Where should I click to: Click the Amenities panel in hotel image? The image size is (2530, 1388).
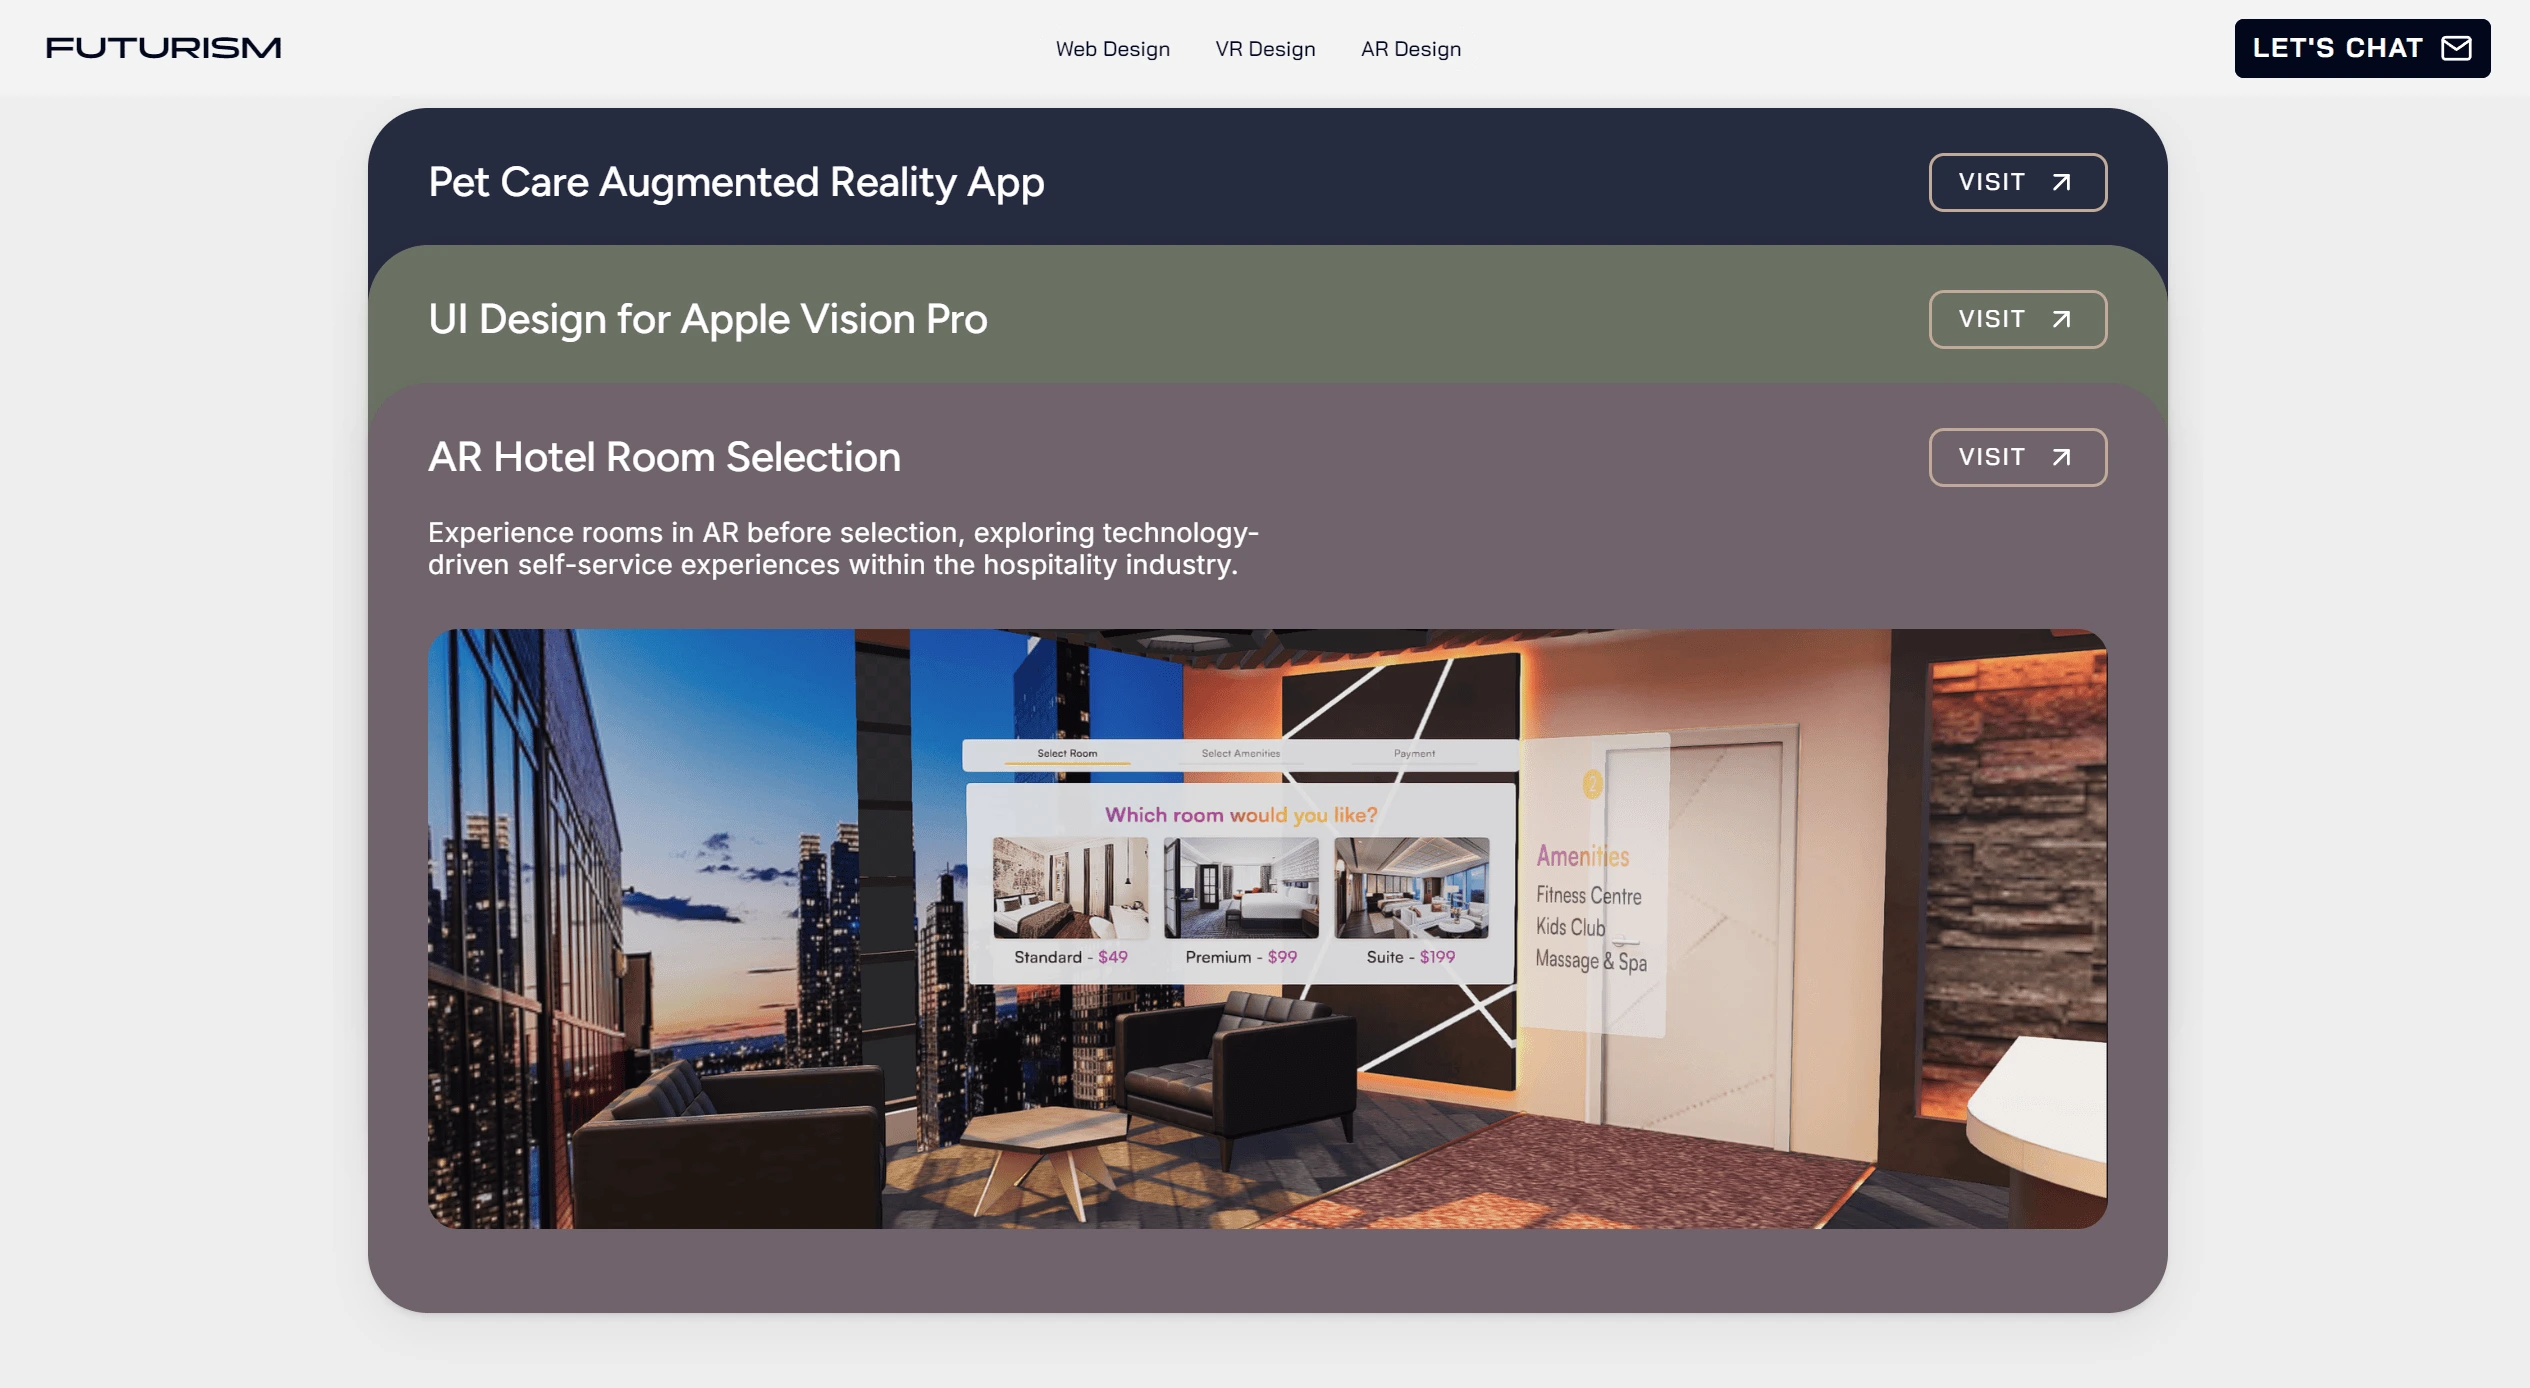[x=1592, y=905]
